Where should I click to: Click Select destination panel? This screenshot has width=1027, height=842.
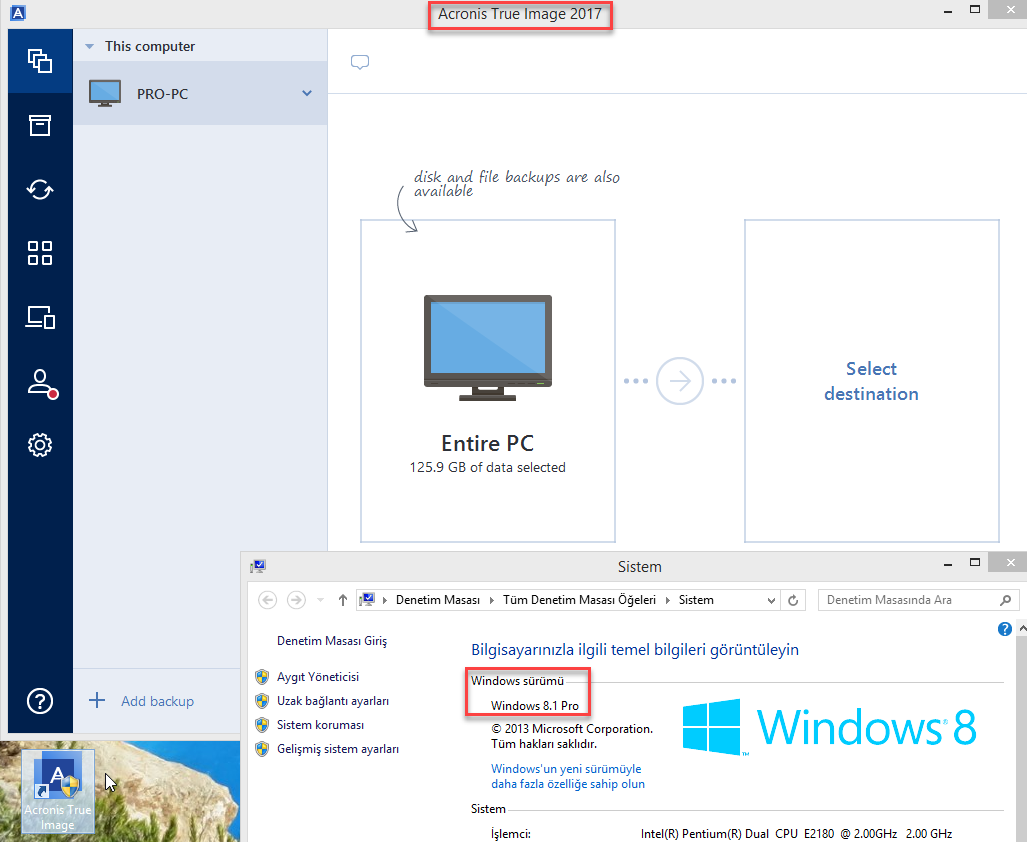tap(872, 381)
